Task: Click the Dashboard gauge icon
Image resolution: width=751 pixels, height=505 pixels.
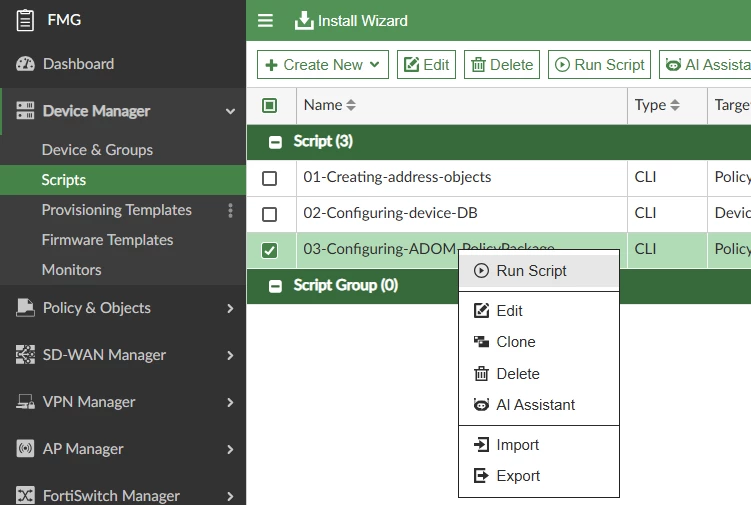Action: 25,64
